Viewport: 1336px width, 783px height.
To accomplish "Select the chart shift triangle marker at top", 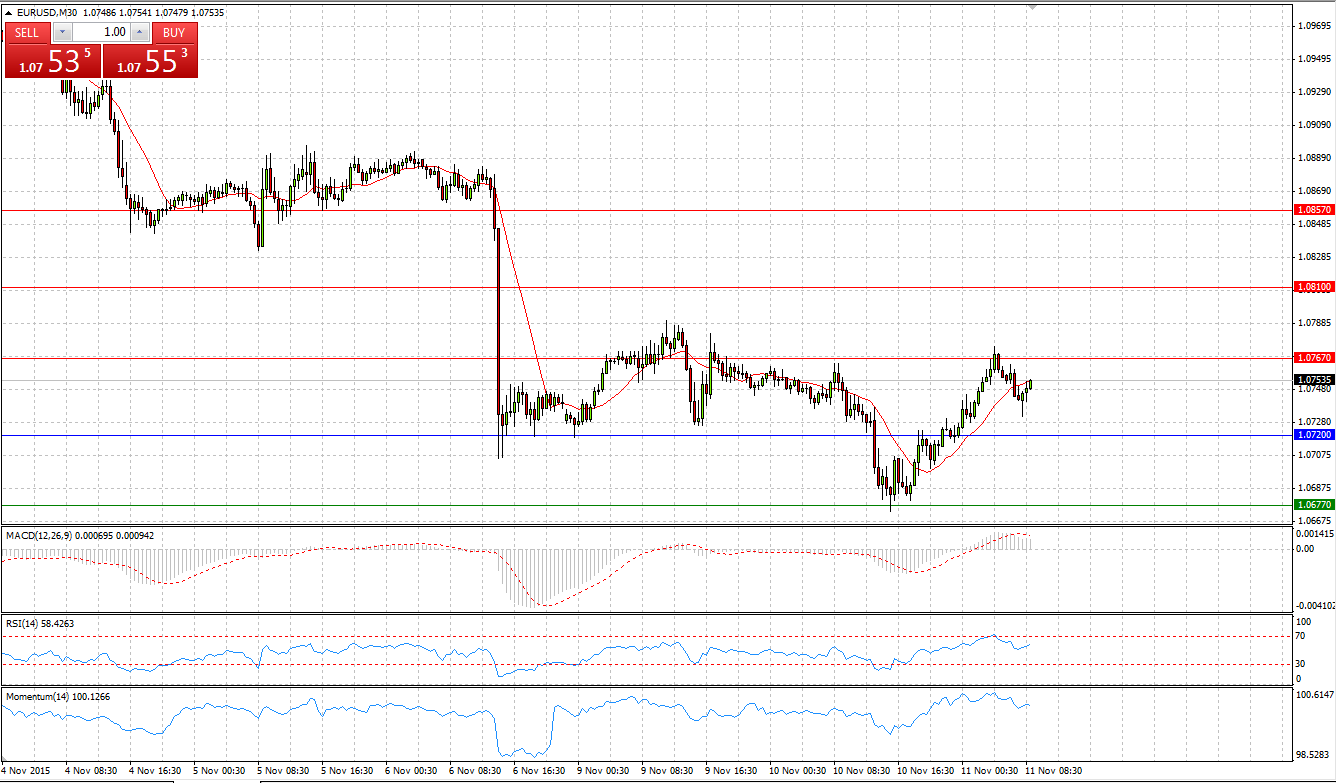I will (1034, 7).
